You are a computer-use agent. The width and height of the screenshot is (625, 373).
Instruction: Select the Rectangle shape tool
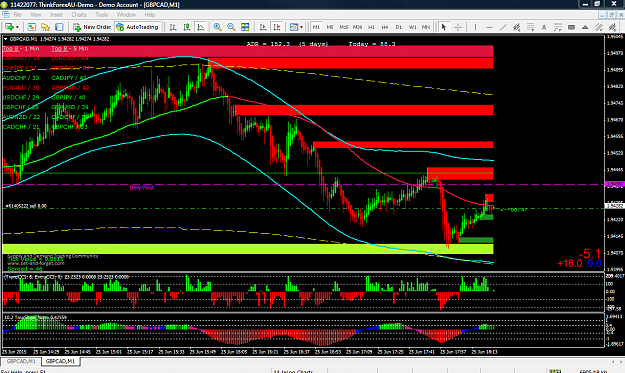click(571, 27)
